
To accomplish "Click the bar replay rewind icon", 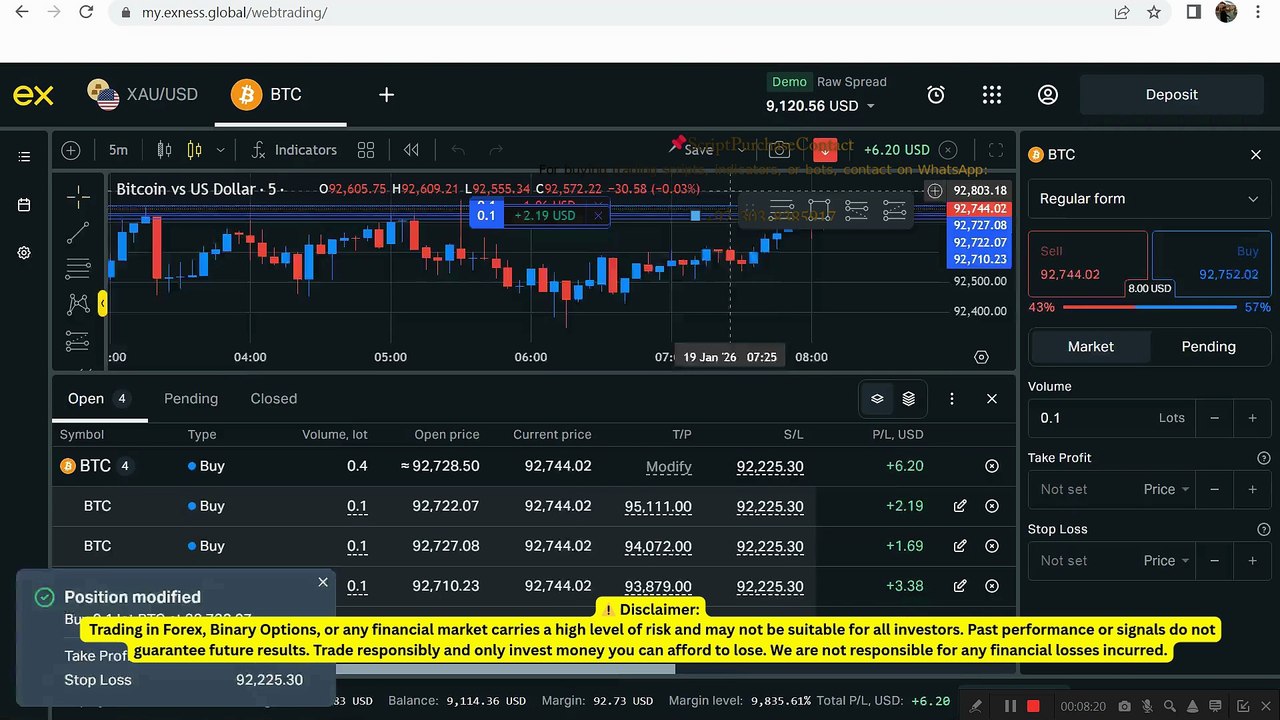I will 411,150.
